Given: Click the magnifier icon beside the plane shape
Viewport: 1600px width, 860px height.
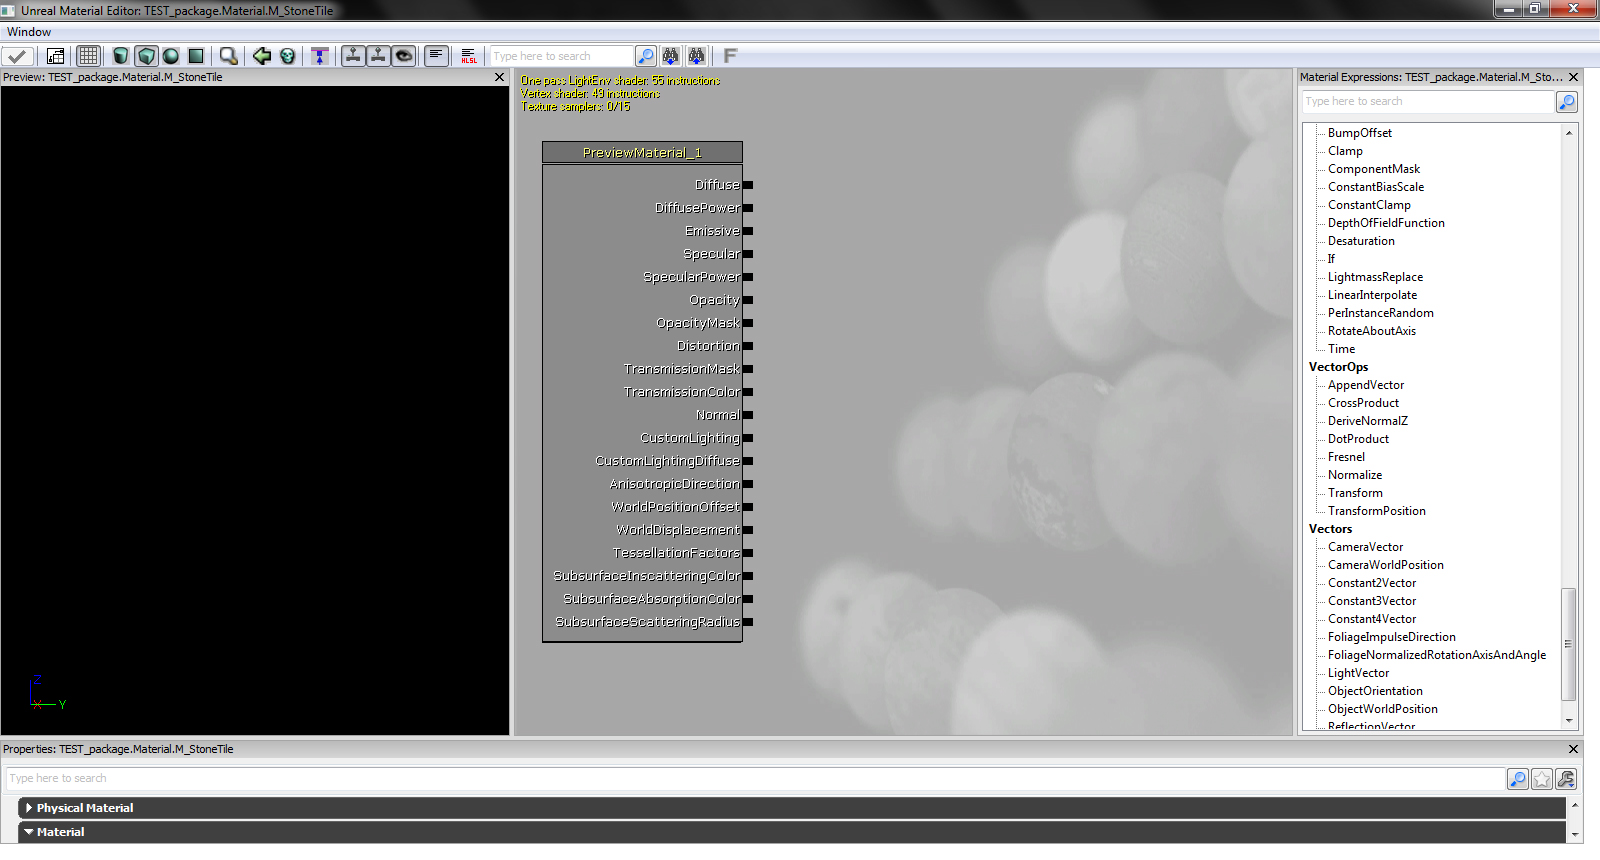Looking at the screenshot, I should [x=229, y=56].
